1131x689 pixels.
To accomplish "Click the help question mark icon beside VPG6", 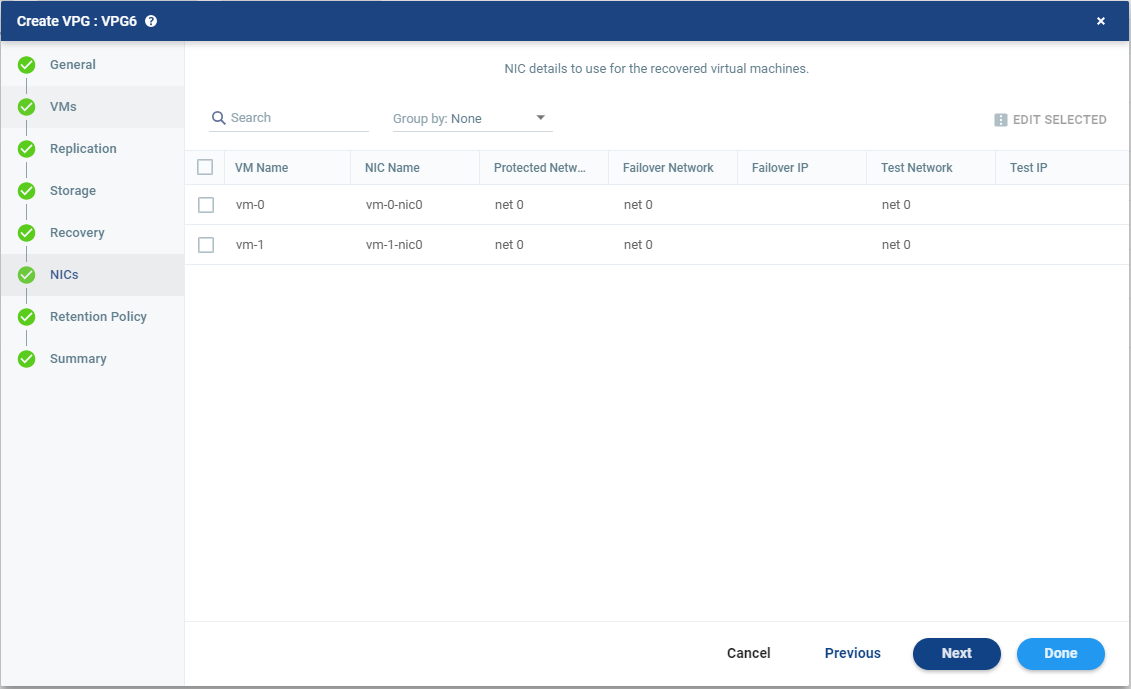I will click(151, 21).
